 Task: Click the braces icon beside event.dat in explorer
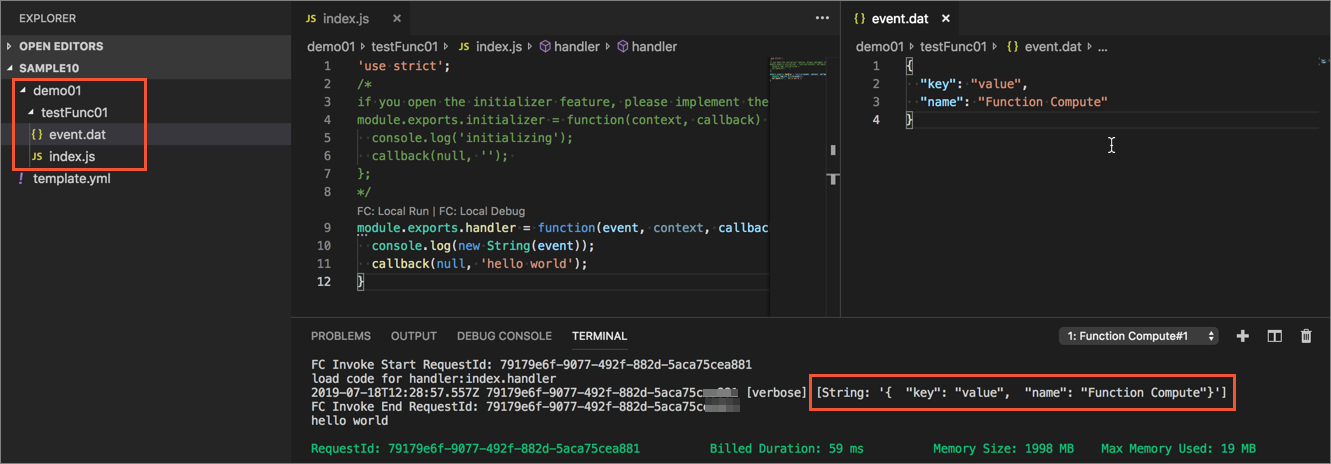(37, 135)
